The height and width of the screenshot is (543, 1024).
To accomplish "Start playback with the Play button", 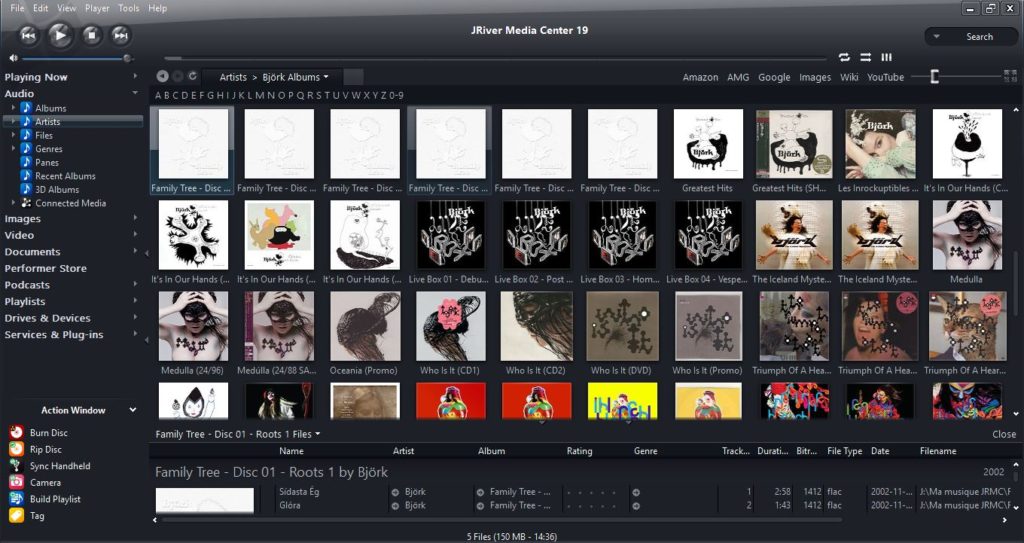I will point(60,35).
